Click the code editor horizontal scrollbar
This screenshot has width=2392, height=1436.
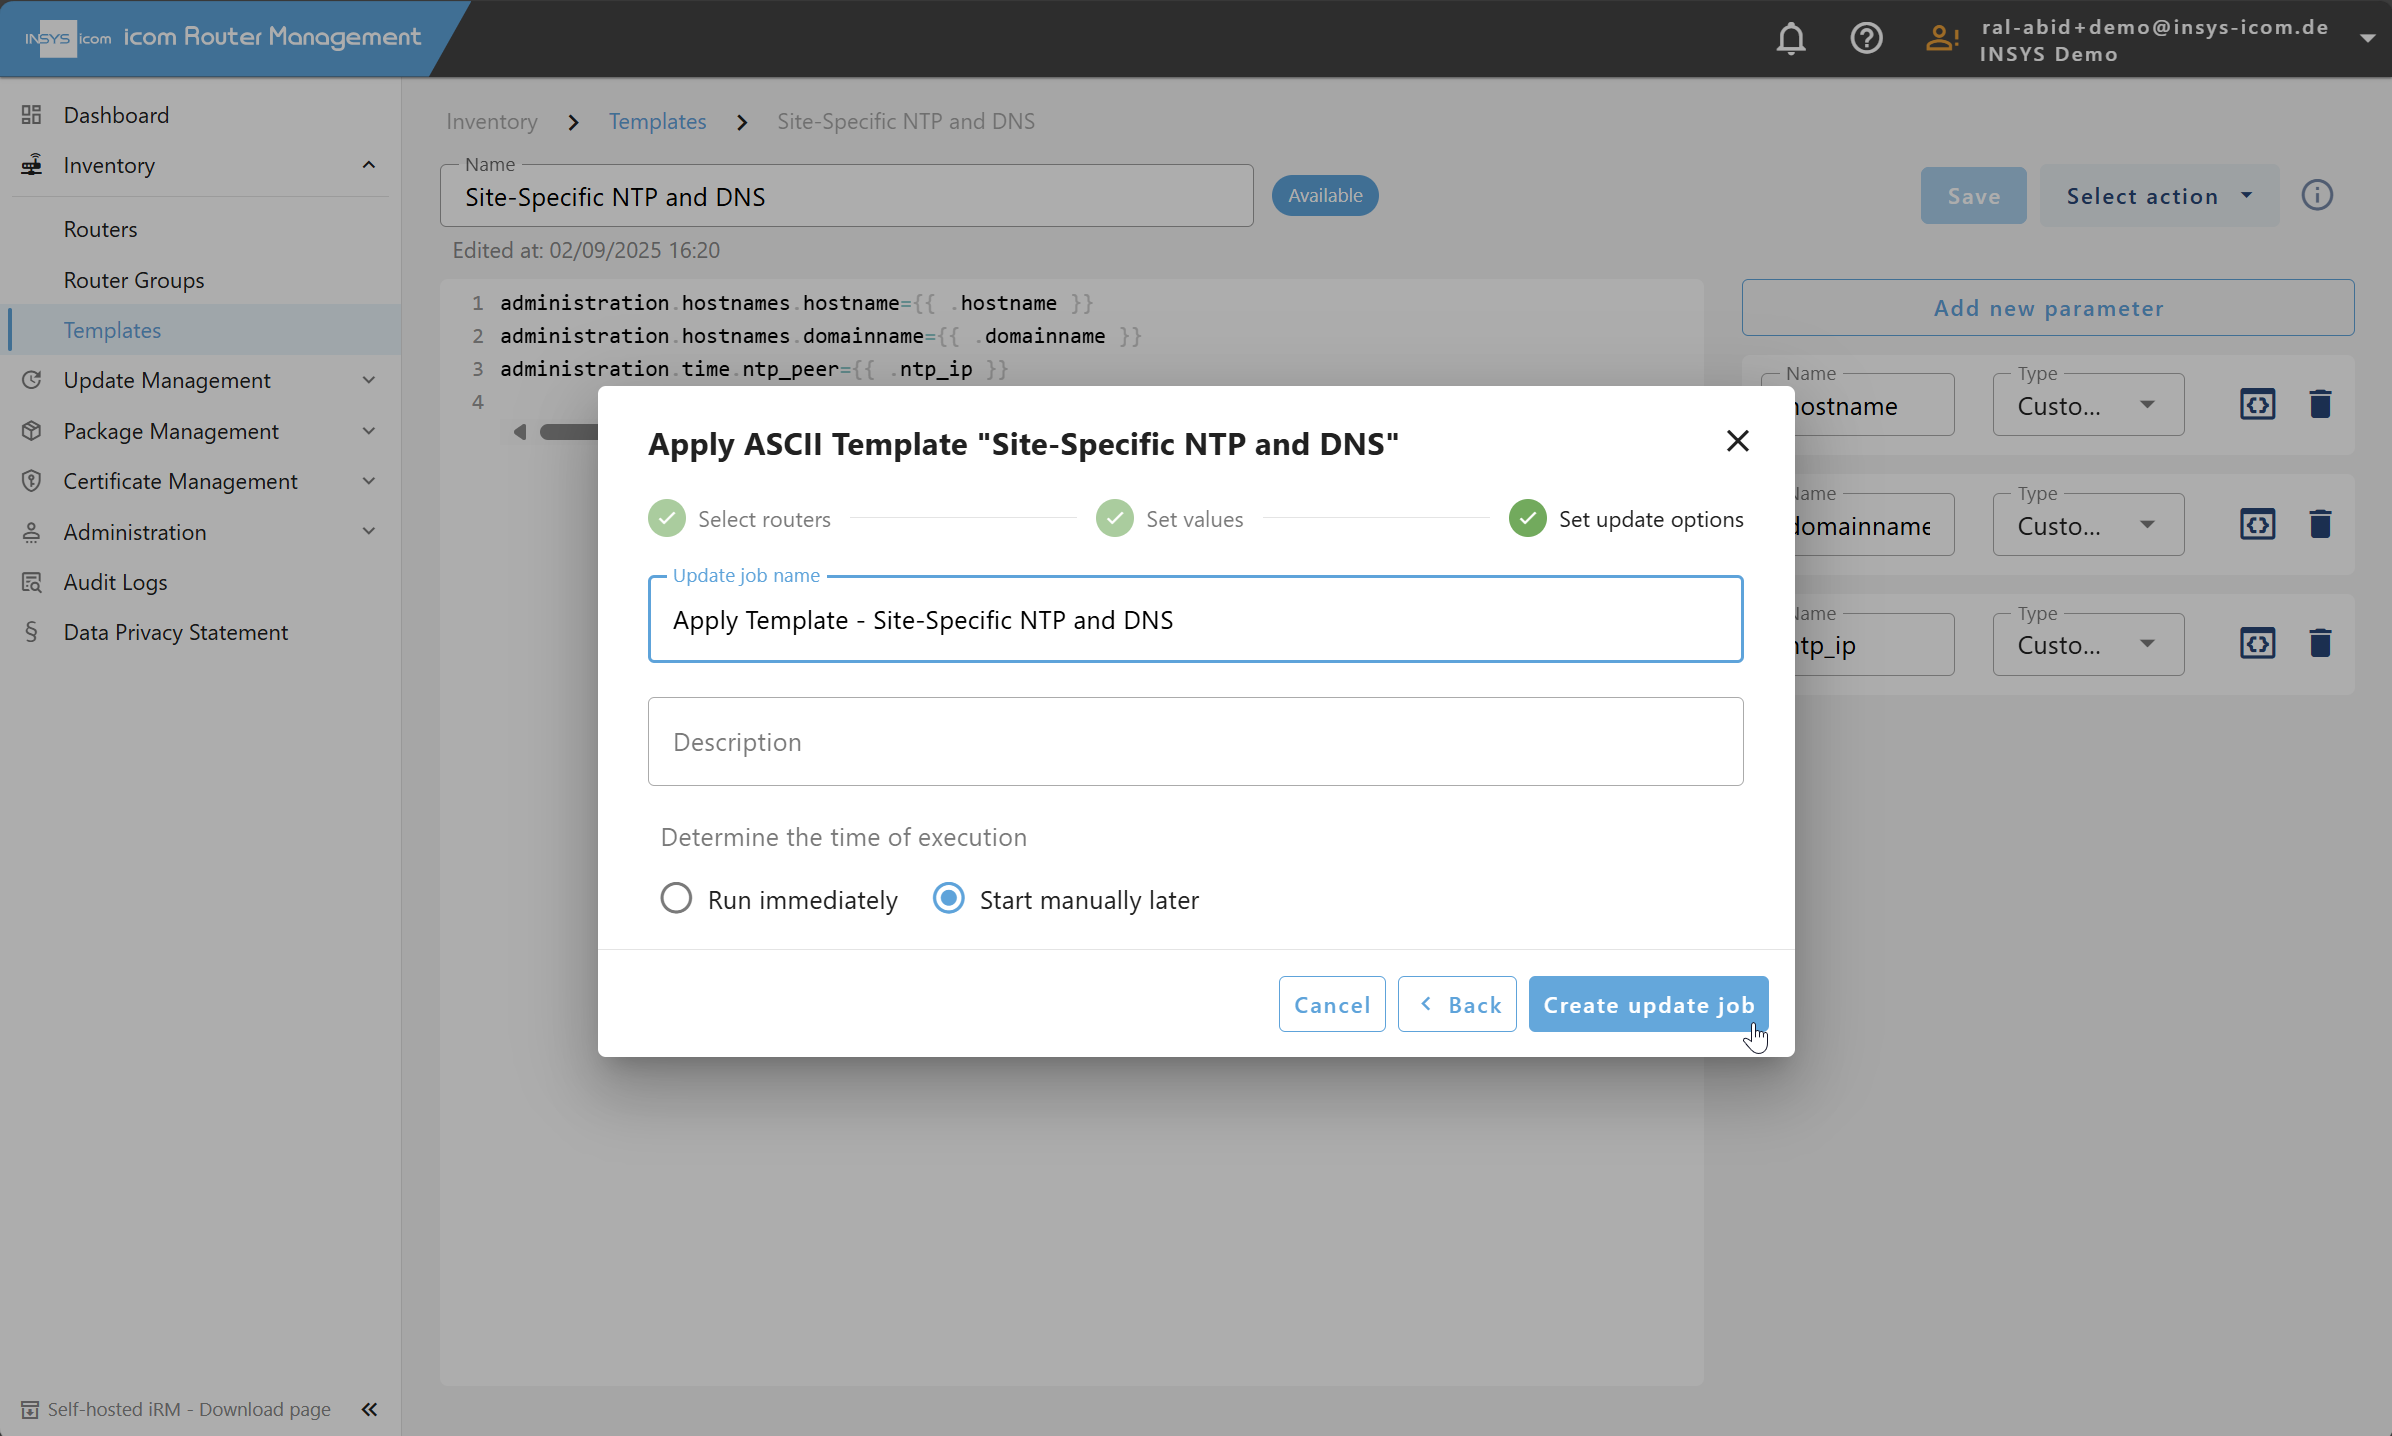tap(568, 432)
